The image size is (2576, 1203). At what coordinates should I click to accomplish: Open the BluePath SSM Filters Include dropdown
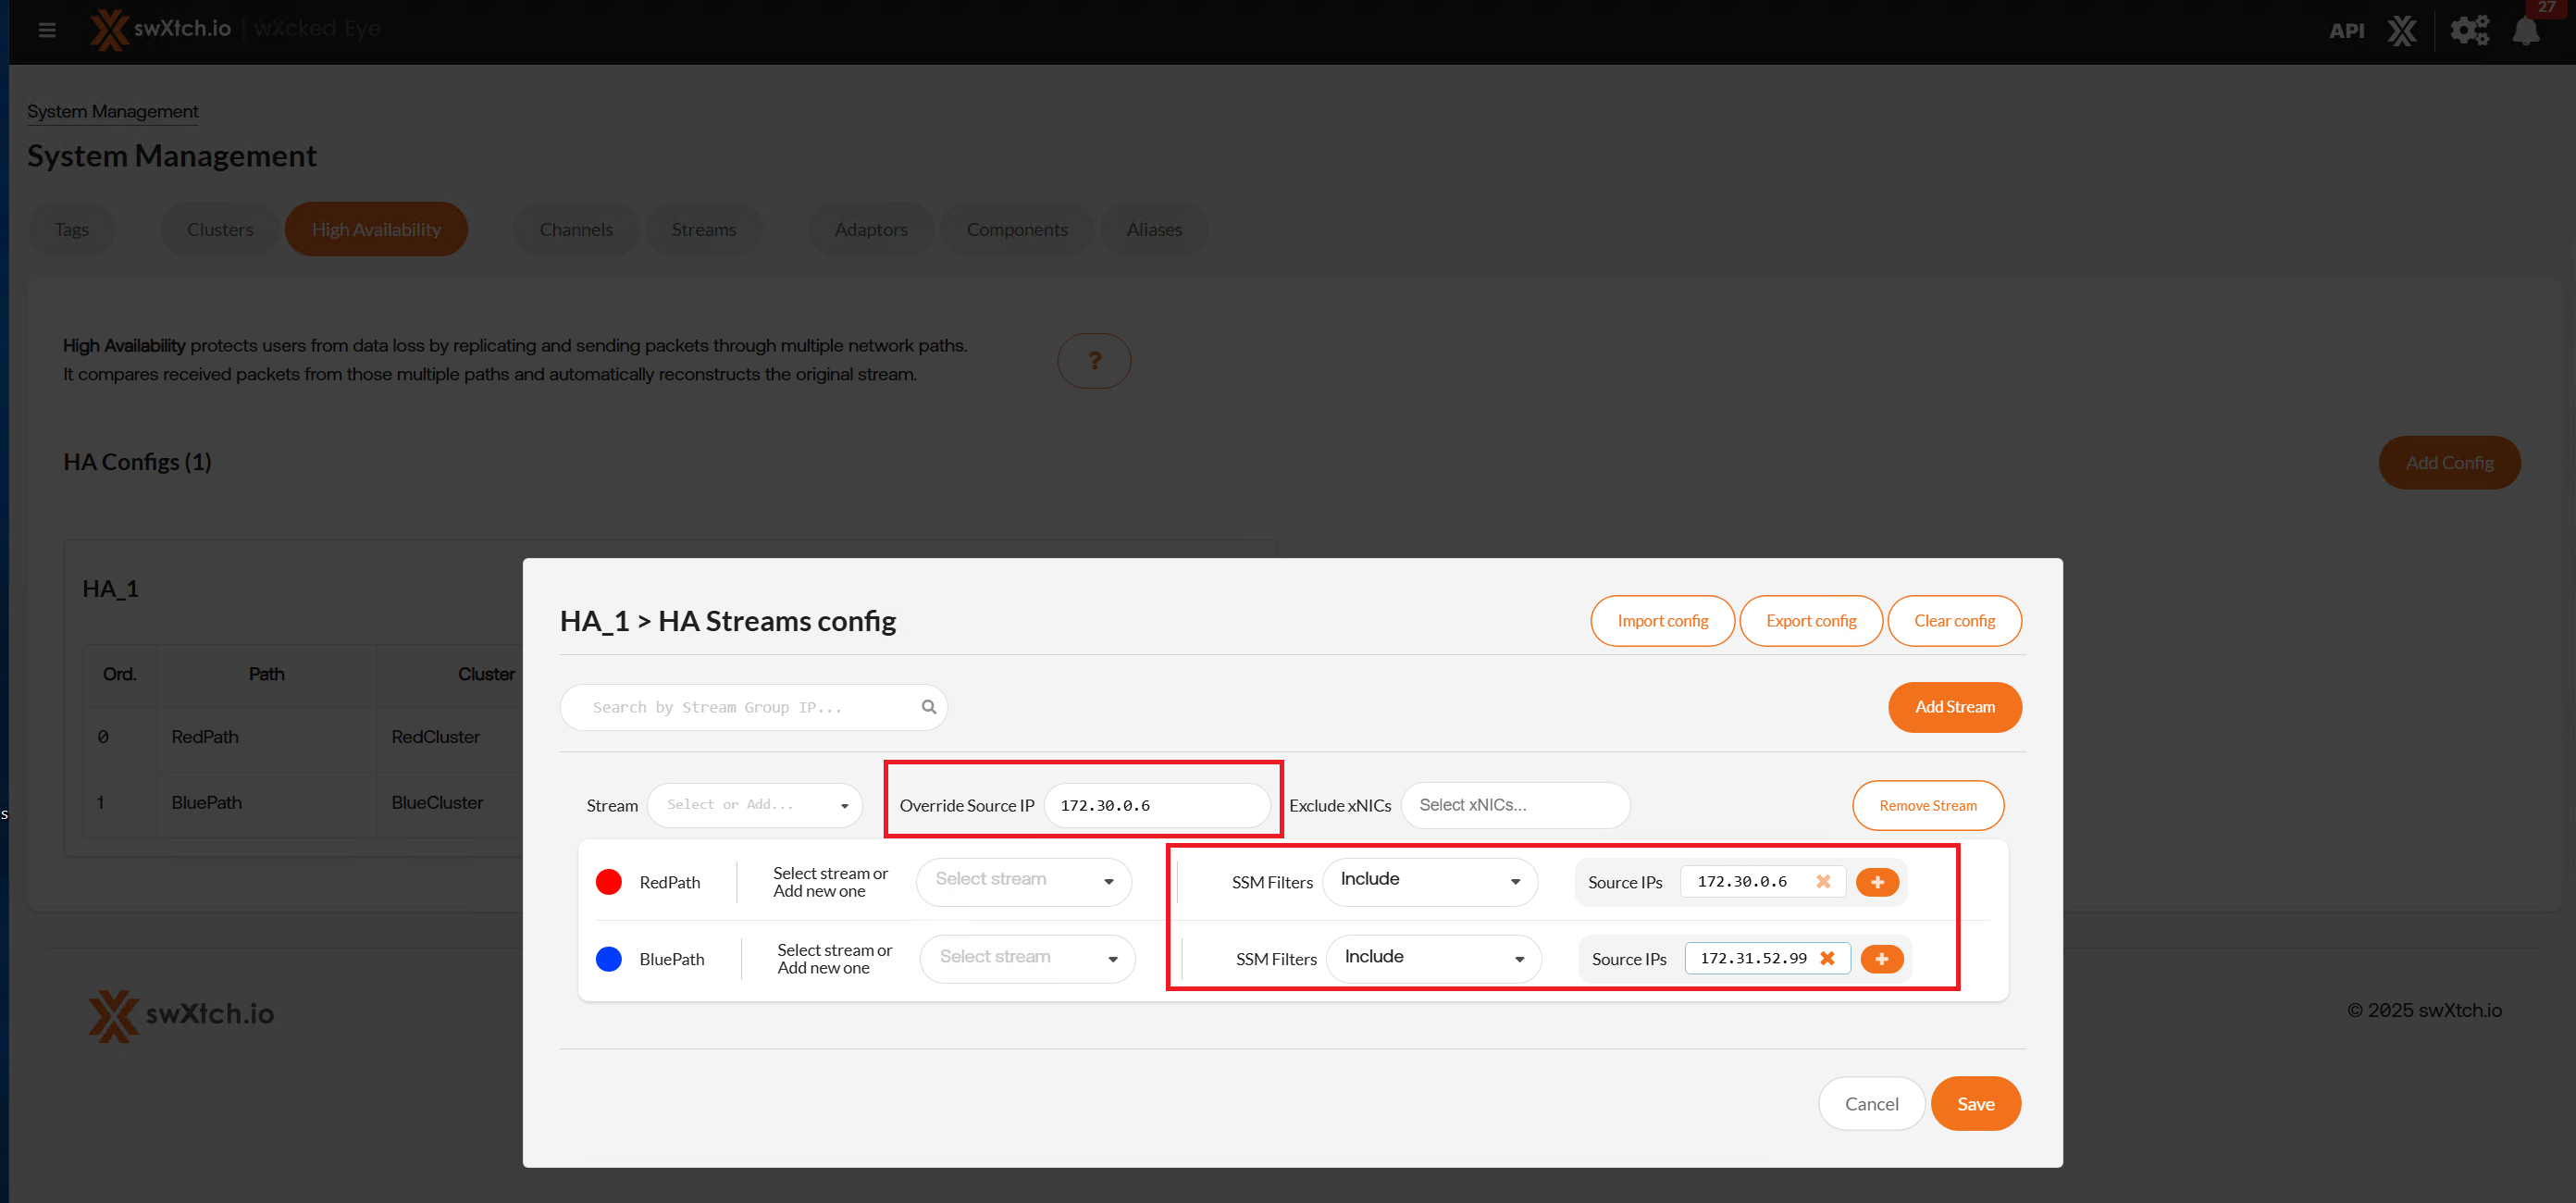click(x=1432, y=958)
